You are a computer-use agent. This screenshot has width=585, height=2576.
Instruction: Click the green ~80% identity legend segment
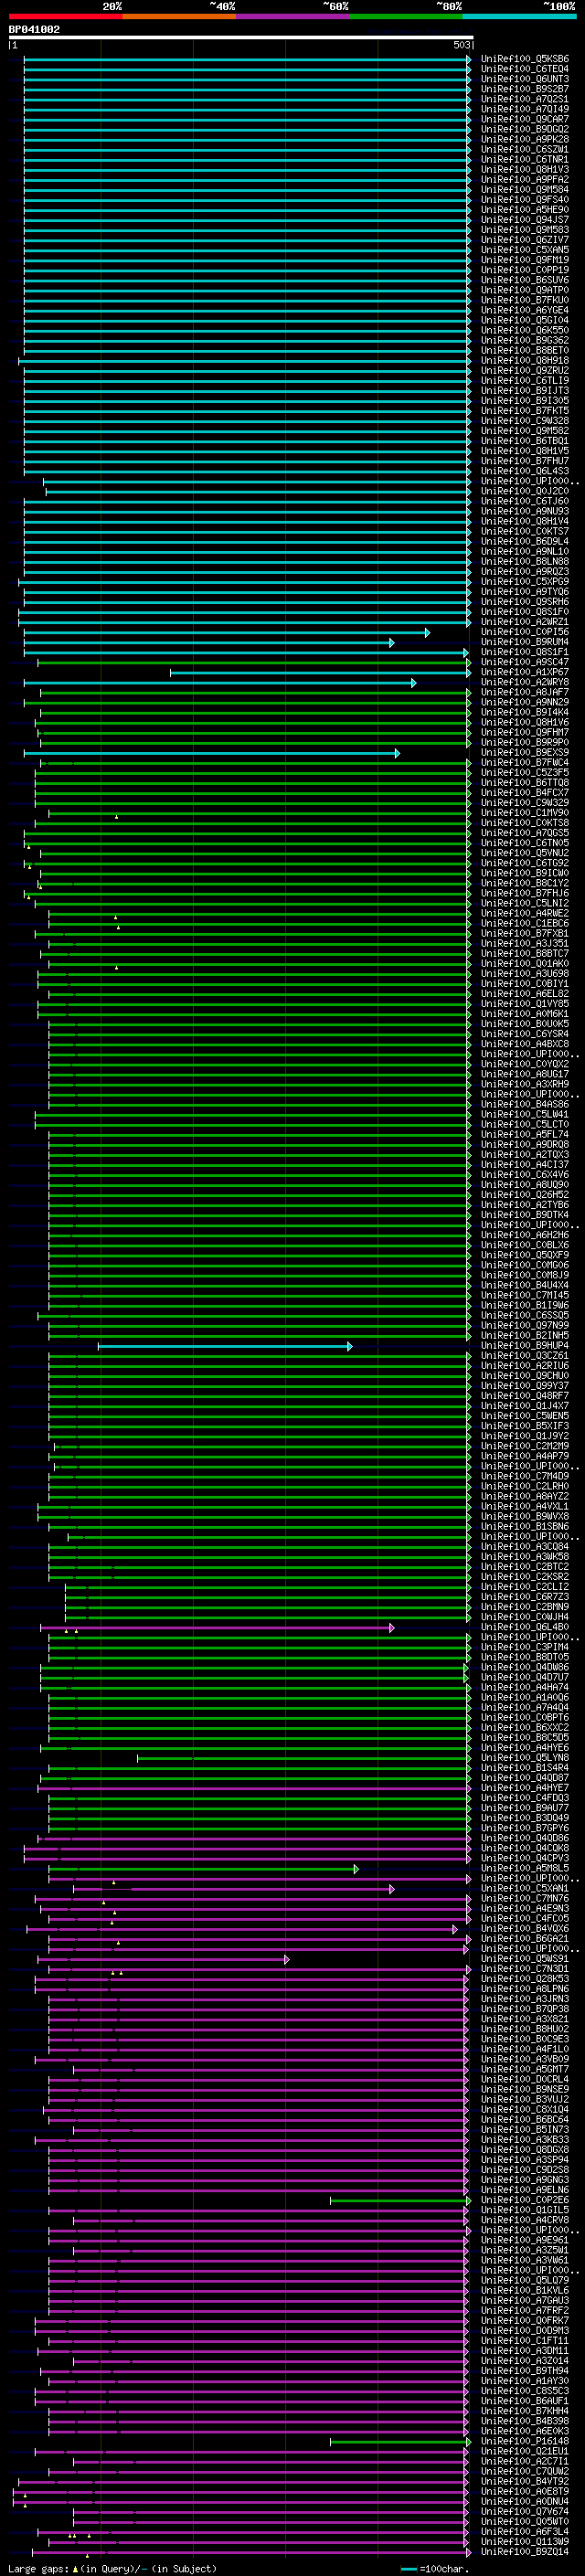tap(406, 16)
